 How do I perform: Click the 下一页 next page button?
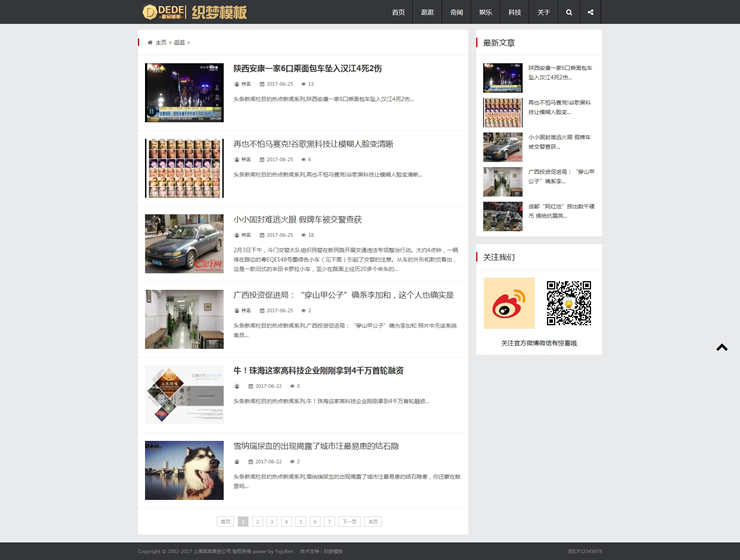pyautogui.click(x=348, y=522)
